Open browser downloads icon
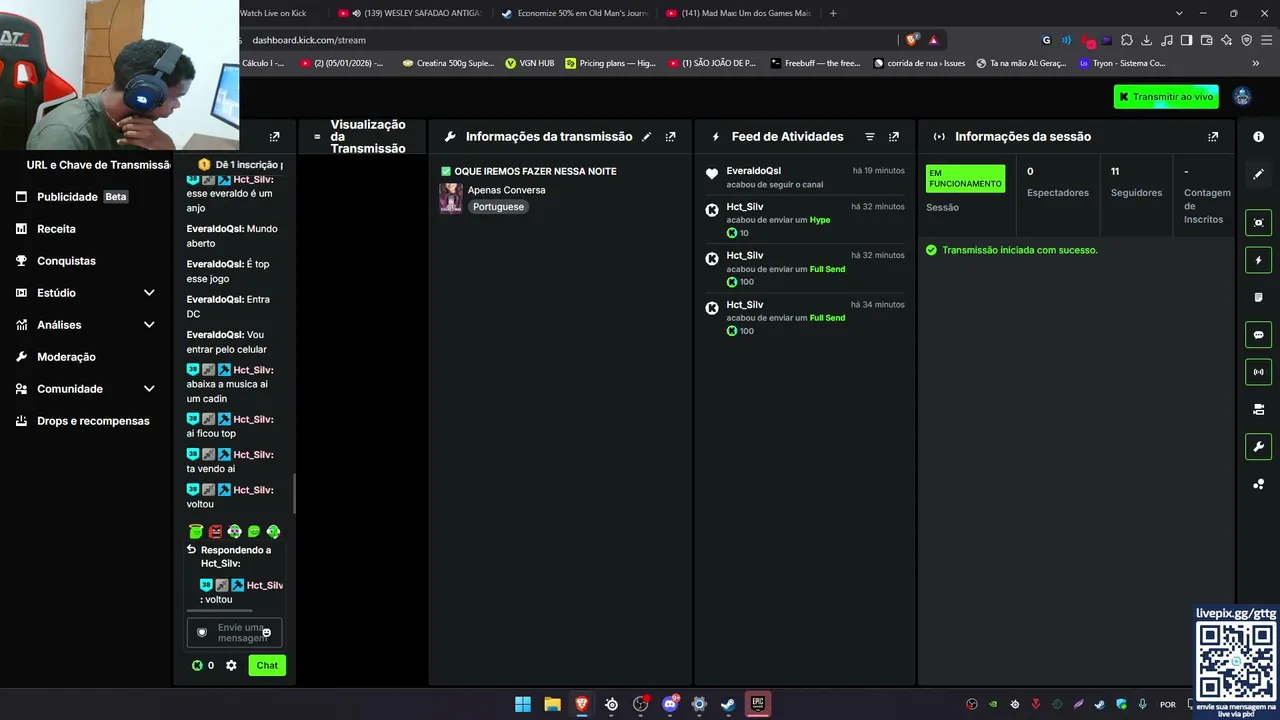Viewport: 1280px width, 720px height. [x=1146, y=40]
